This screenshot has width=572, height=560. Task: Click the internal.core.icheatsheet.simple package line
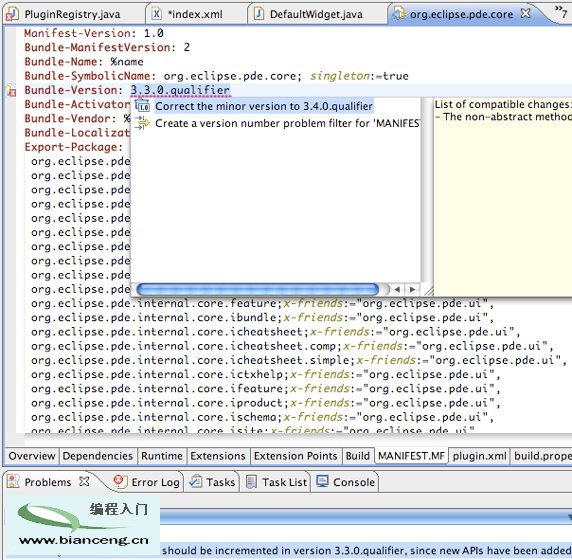[299, 360]
